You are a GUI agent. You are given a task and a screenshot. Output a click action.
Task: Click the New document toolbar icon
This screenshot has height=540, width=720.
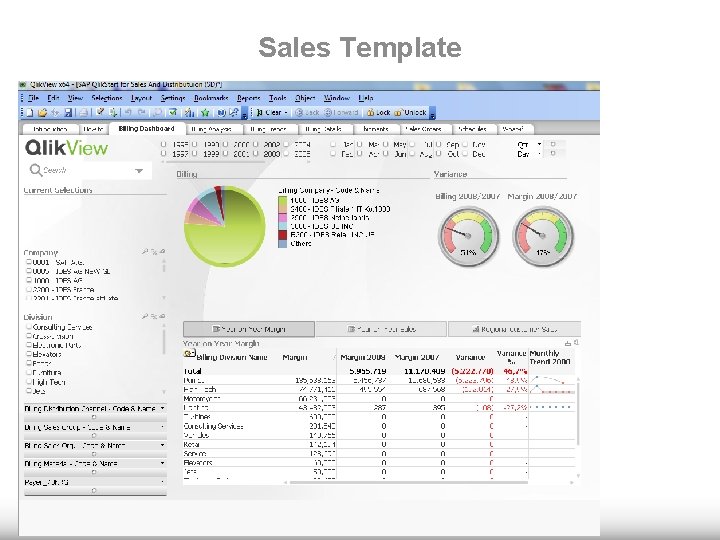point(30,112)
